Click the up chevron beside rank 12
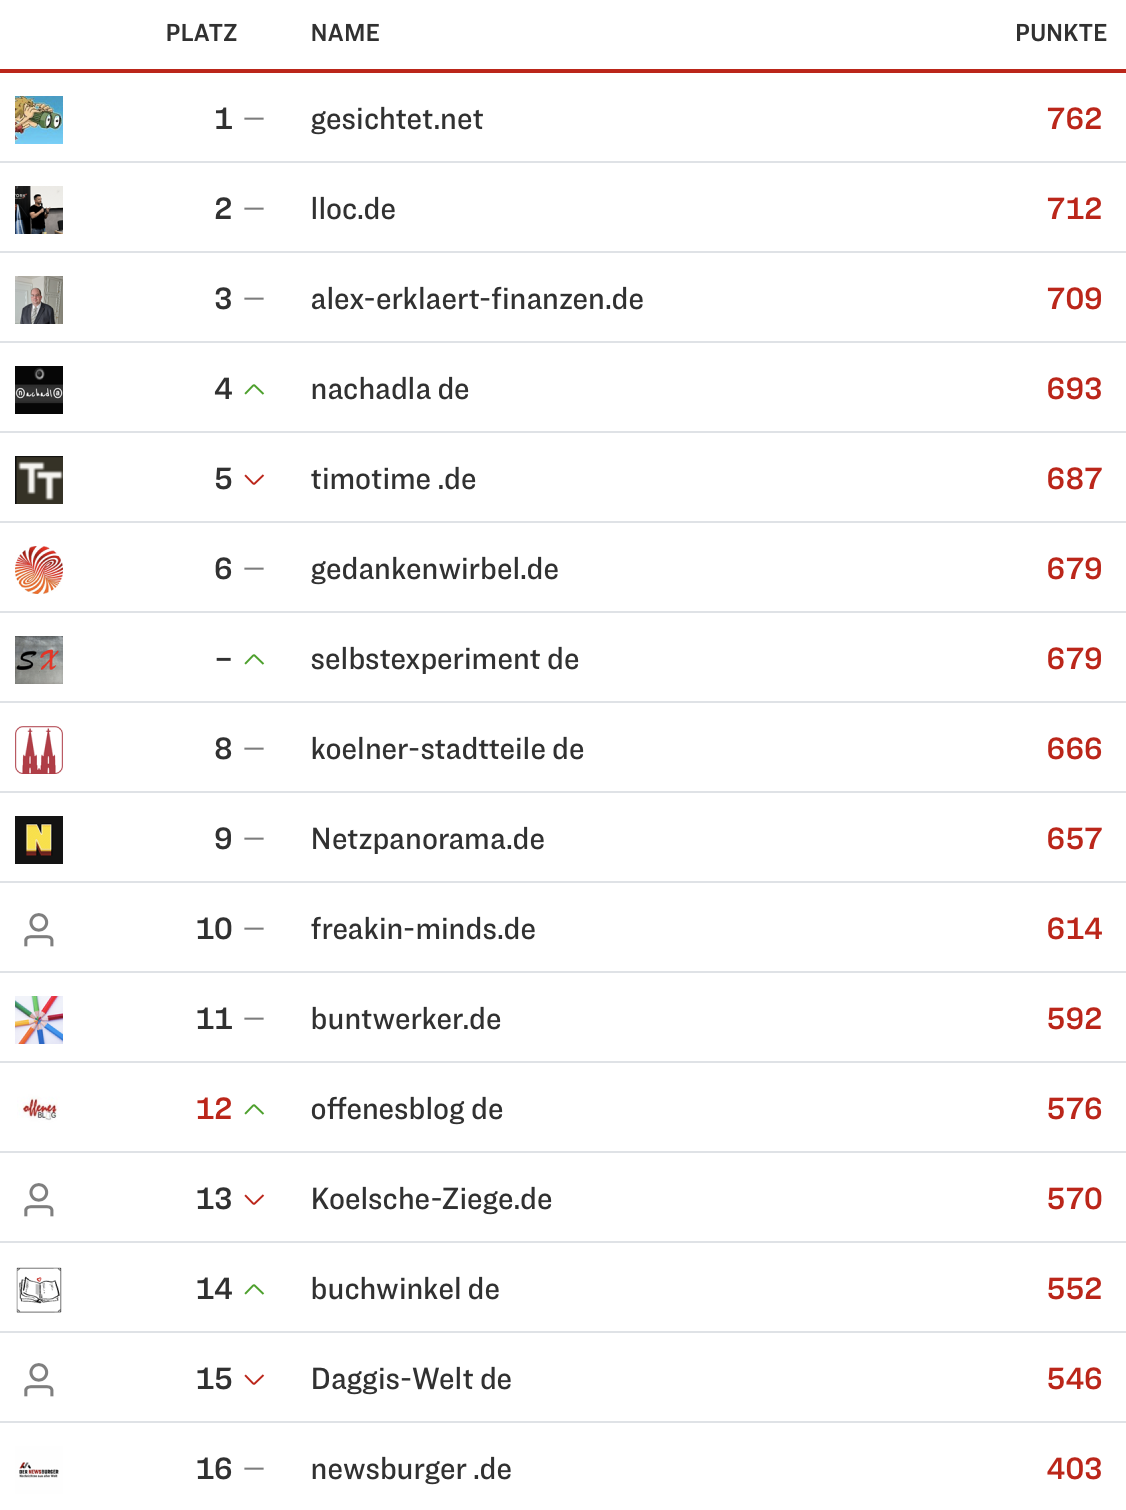This screenshot has height=1510, width=1126. click(255, 1109)
